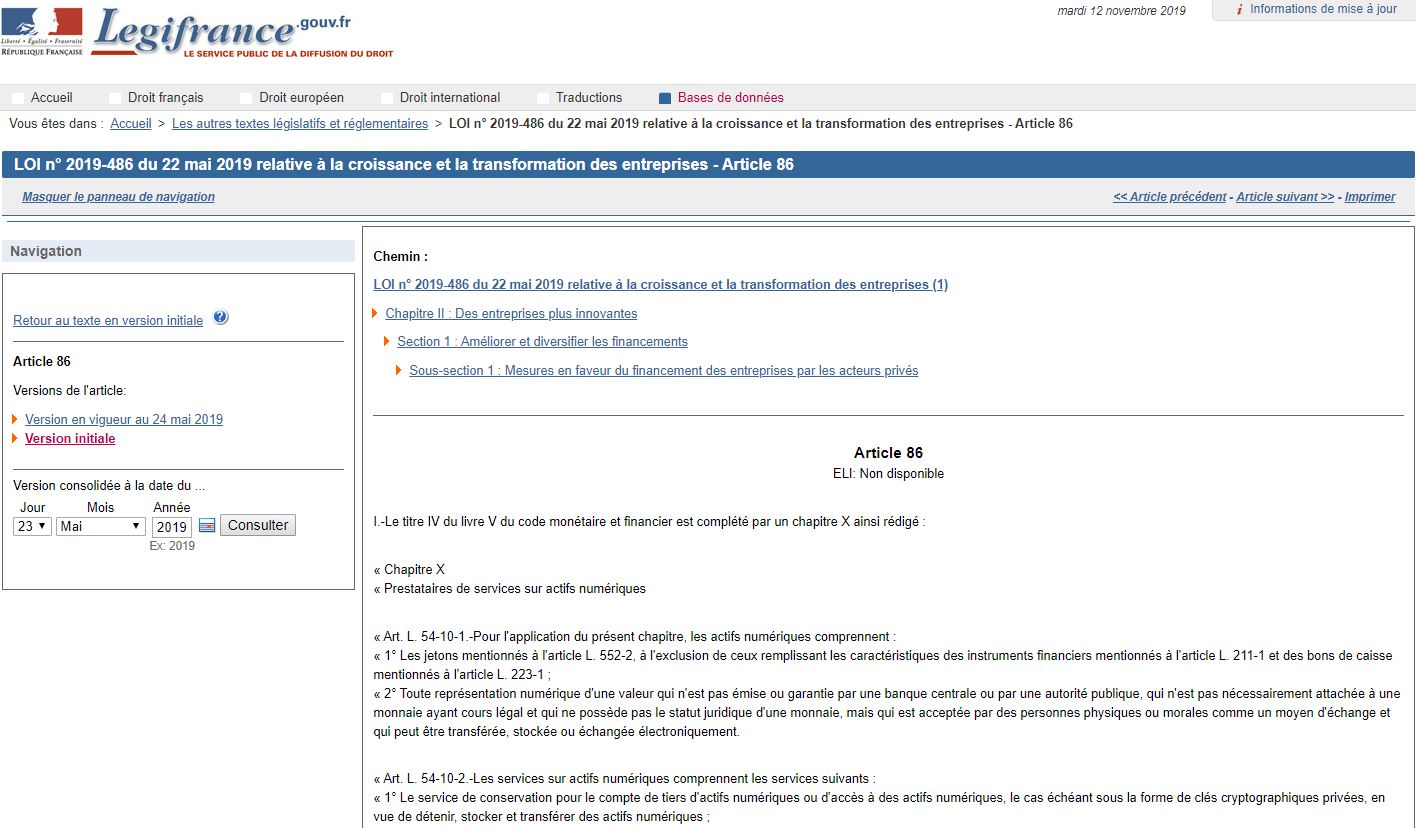Viewport: 1416px width, 828px height.
Task: Click the blue square next to Bases de données
Action: (663, 97)
